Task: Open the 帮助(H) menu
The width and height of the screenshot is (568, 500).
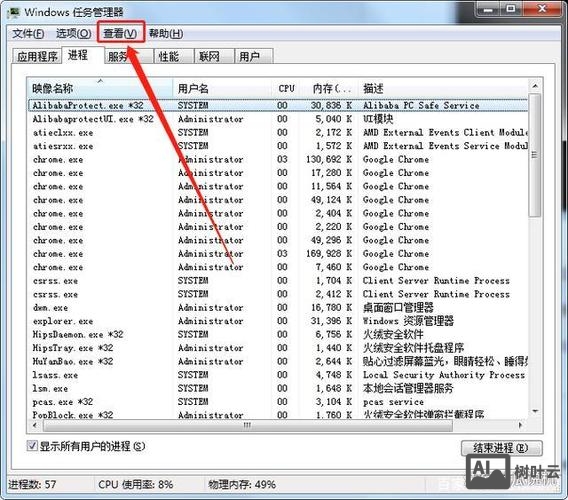Action: [166, 34]
